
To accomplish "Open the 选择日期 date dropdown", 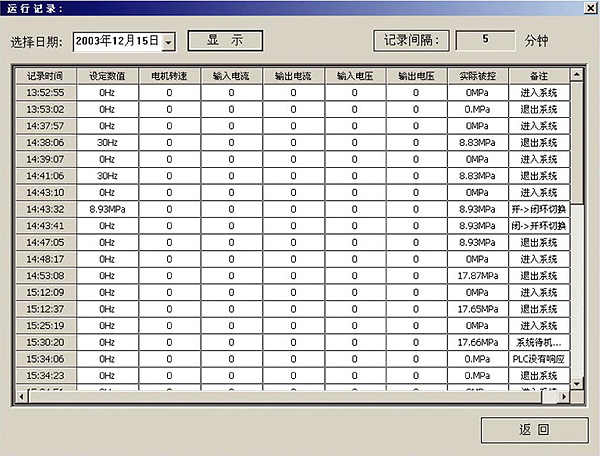I will (x=168, y=42).
